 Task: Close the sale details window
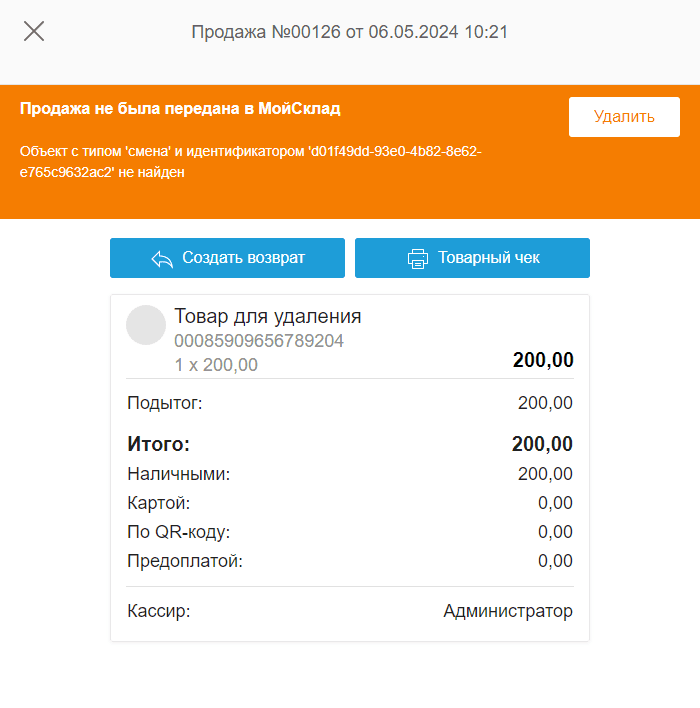pos(34,31)
